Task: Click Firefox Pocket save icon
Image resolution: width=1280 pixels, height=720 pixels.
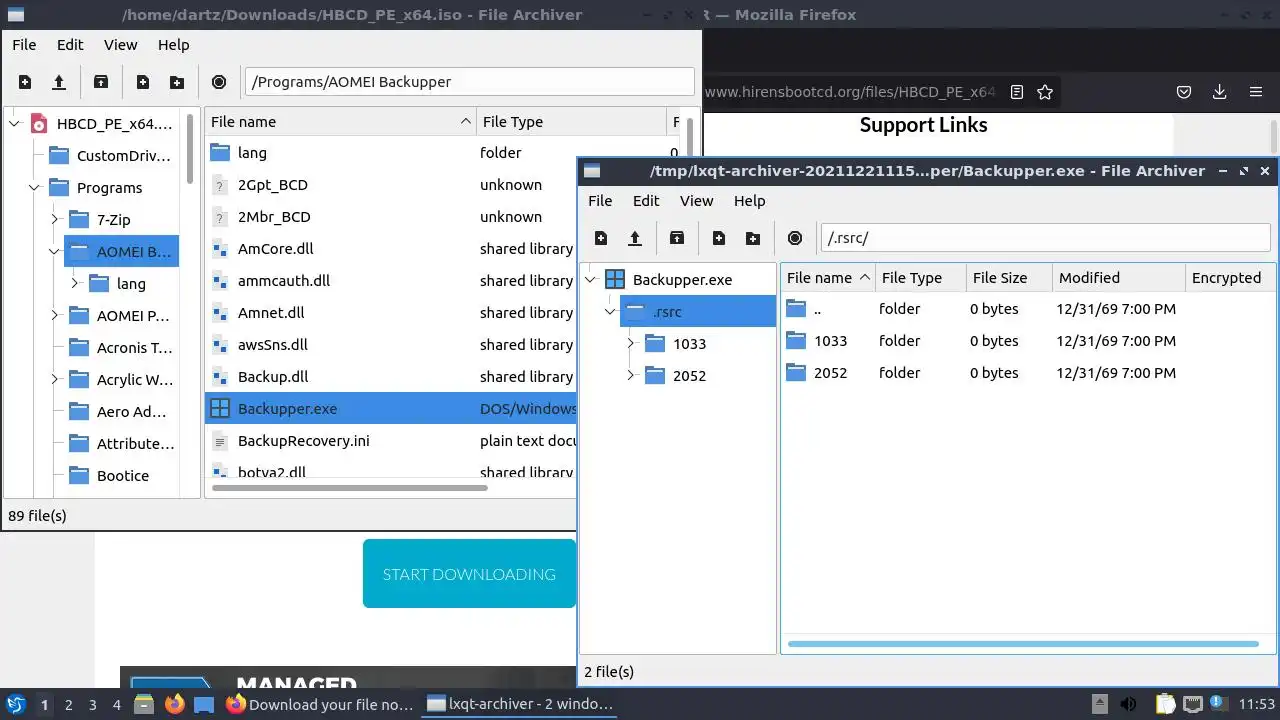Action: (x=1184, y=92)
